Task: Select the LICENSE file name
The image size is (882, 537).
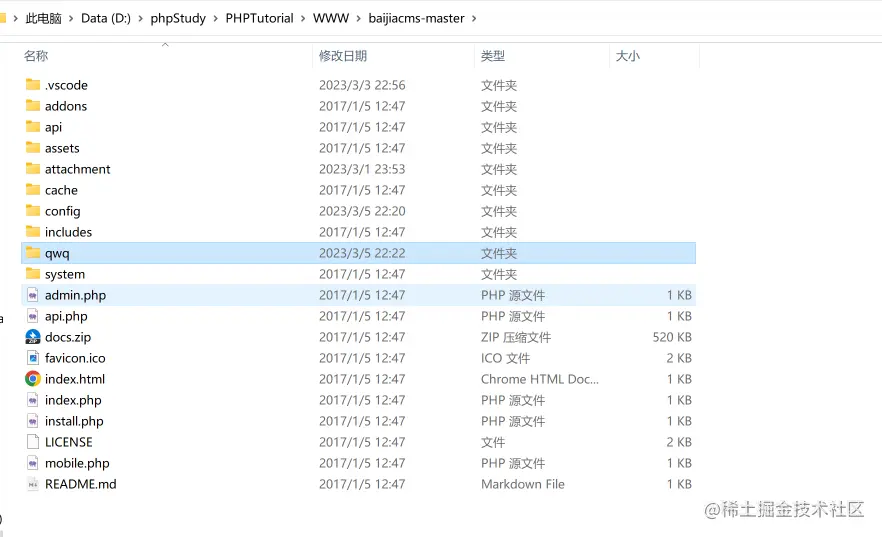Action: coord(69,442)
